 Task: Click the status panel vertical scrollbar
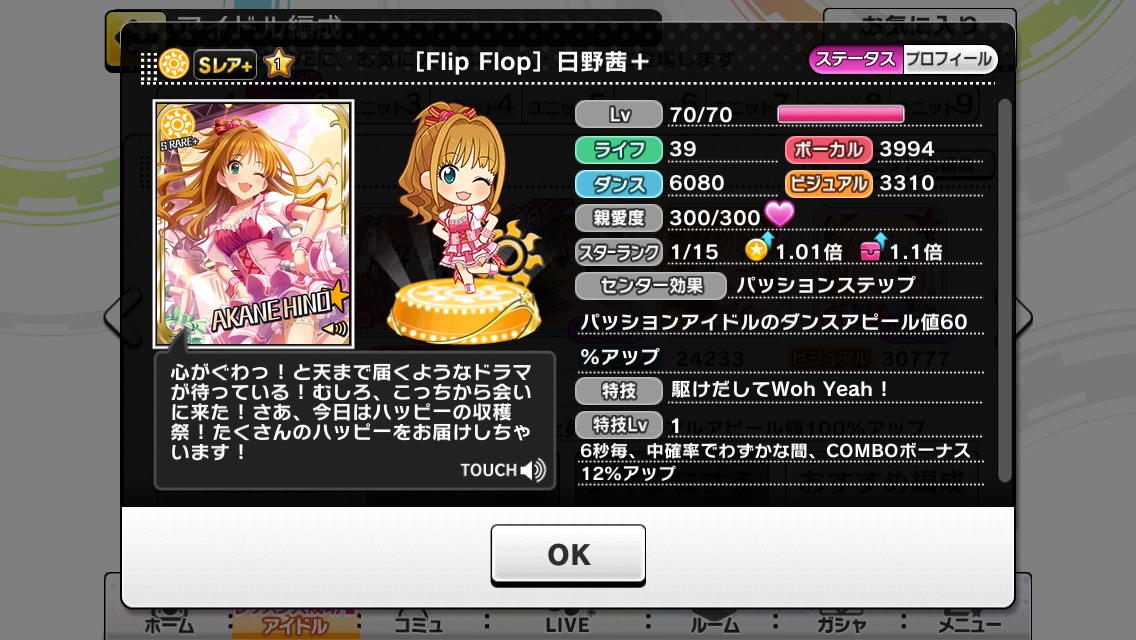[1004, 291]
